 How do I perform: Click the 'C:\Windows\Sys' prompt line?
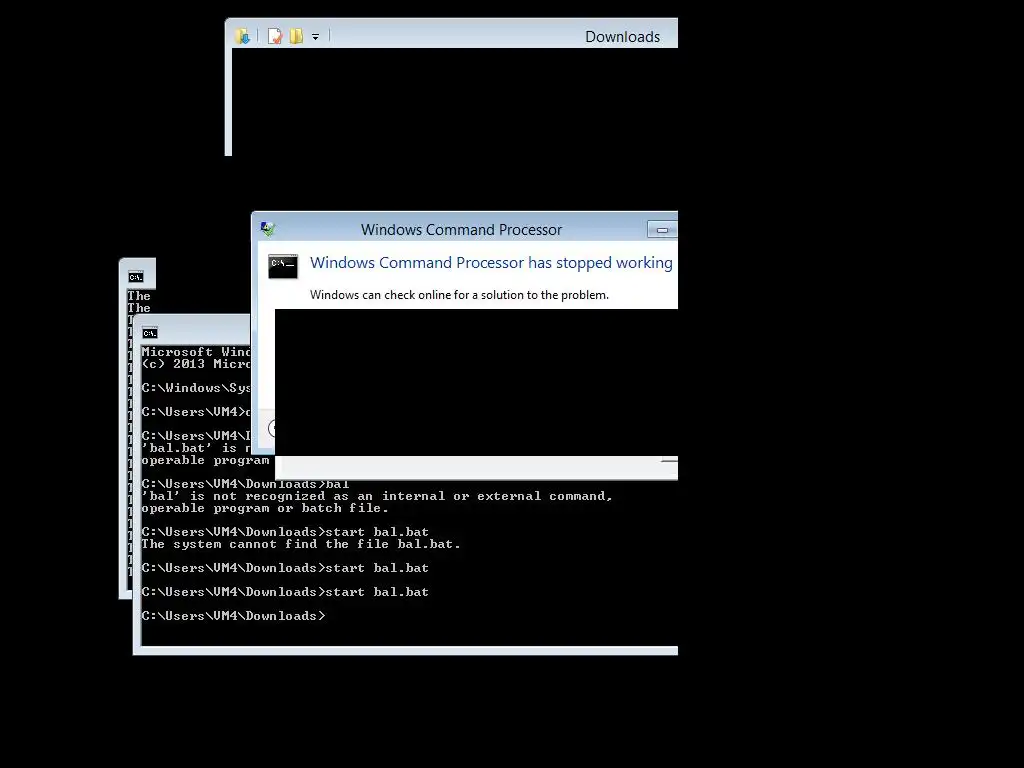point(196,388)
